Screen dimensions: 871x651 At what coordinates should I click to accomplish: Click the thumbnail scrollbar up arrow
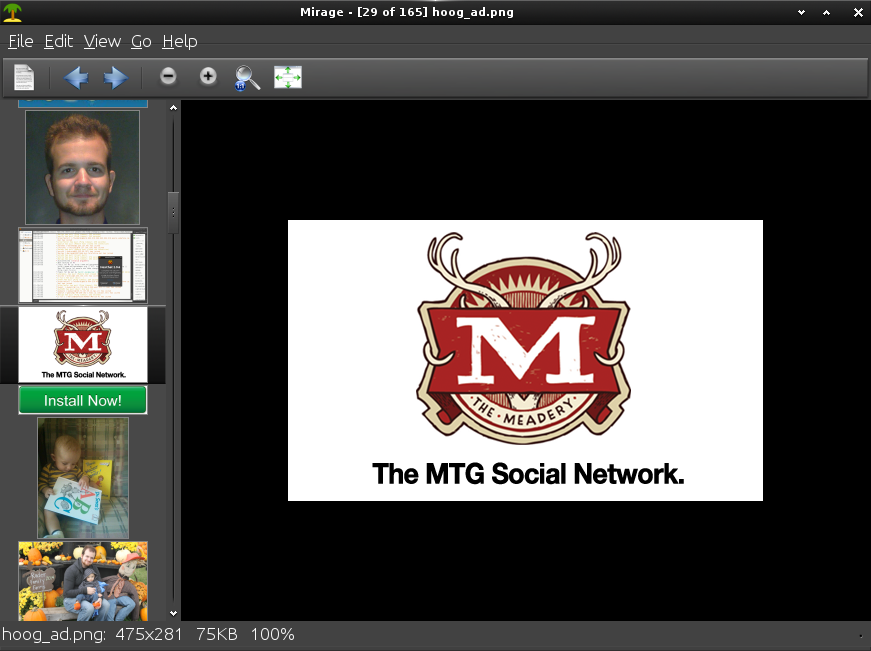click(x=173, y=108)
